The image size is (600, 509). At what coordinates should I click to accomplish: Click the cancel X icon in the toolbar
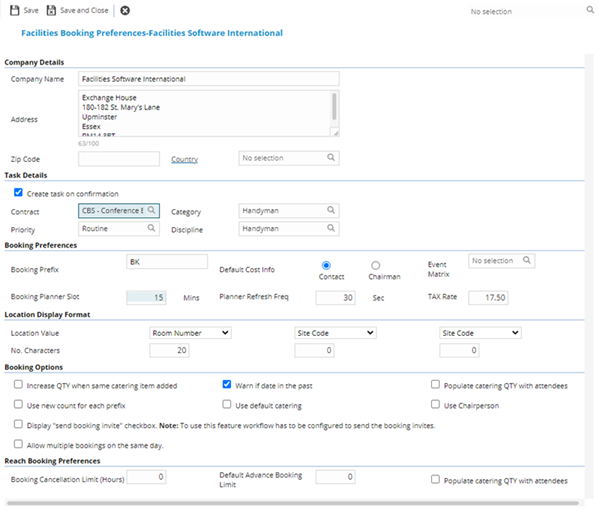(125, 11)
